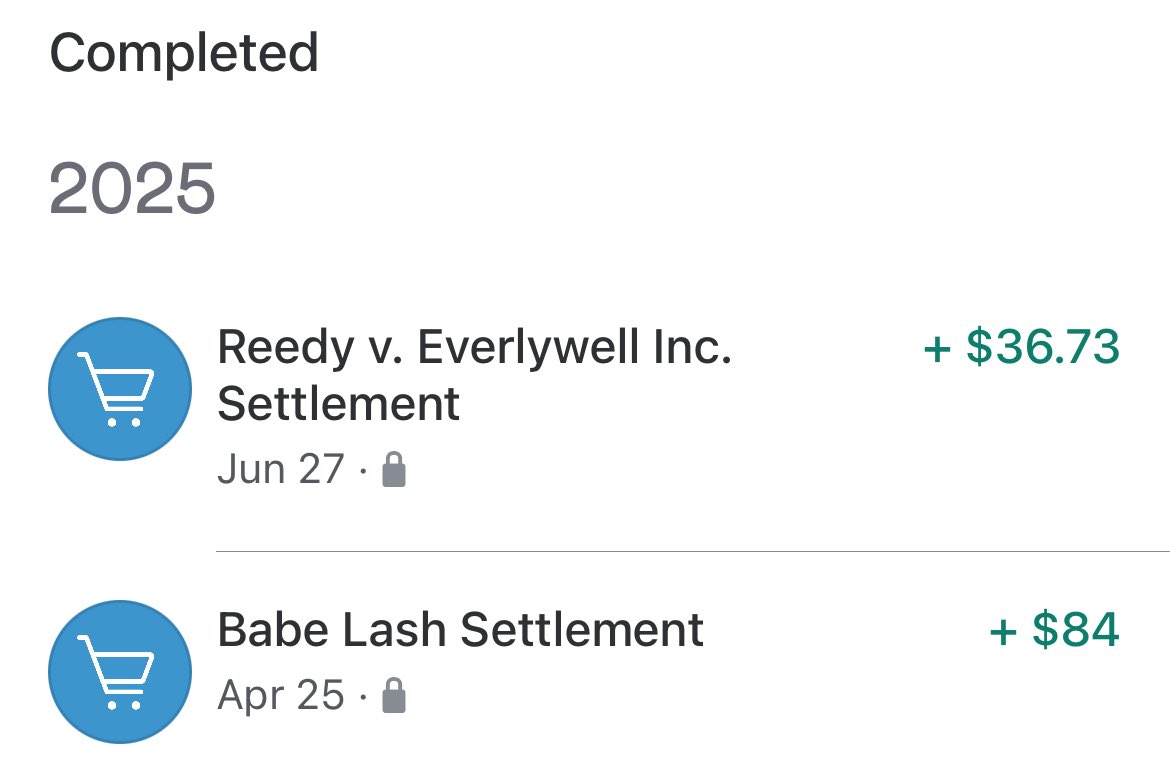Click the divider line between transactions
Image resolution: width=1170 pixels, height=776 pixels.
692,551
